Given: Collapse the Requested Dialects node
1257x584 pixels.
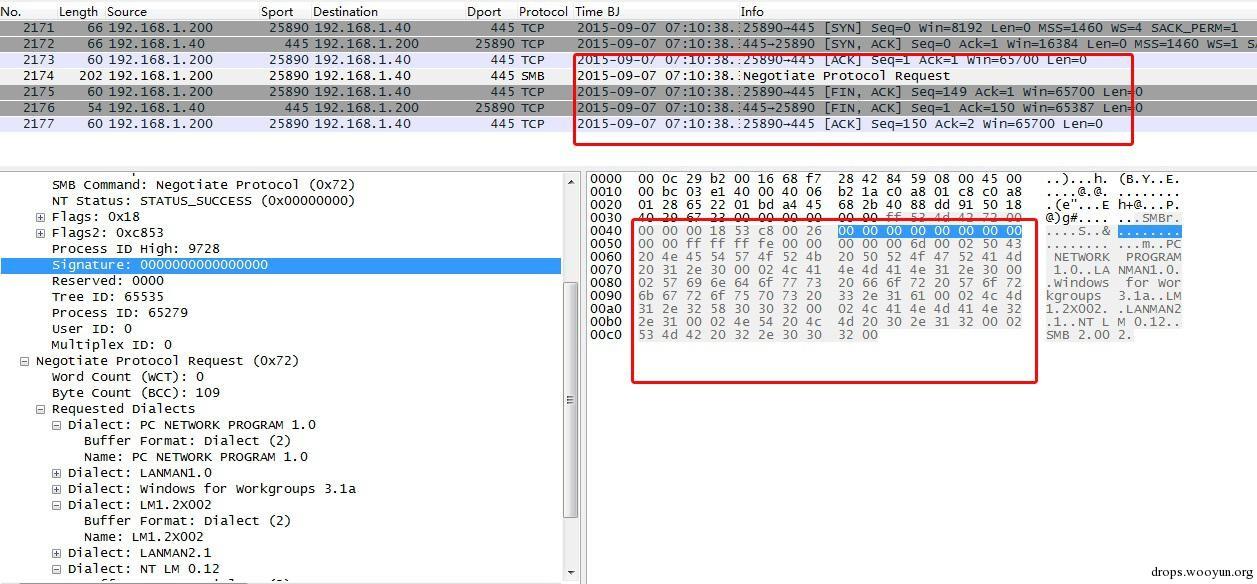Looking at the screenshot, I should pos(41,409).
